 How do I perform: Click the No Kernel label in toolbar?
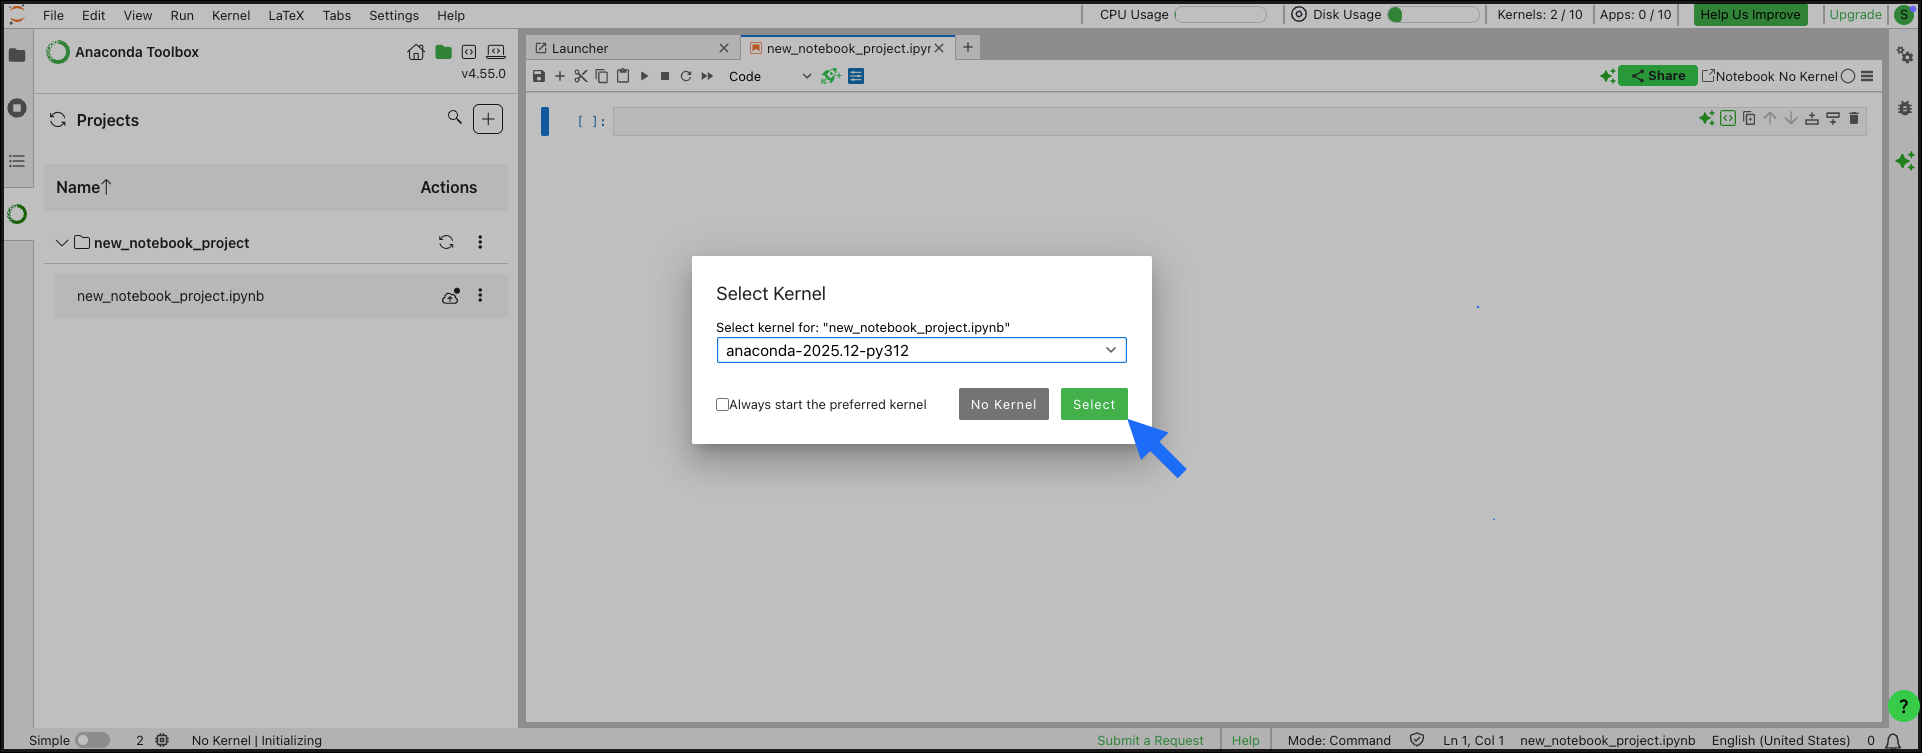tap(1808, 76)
